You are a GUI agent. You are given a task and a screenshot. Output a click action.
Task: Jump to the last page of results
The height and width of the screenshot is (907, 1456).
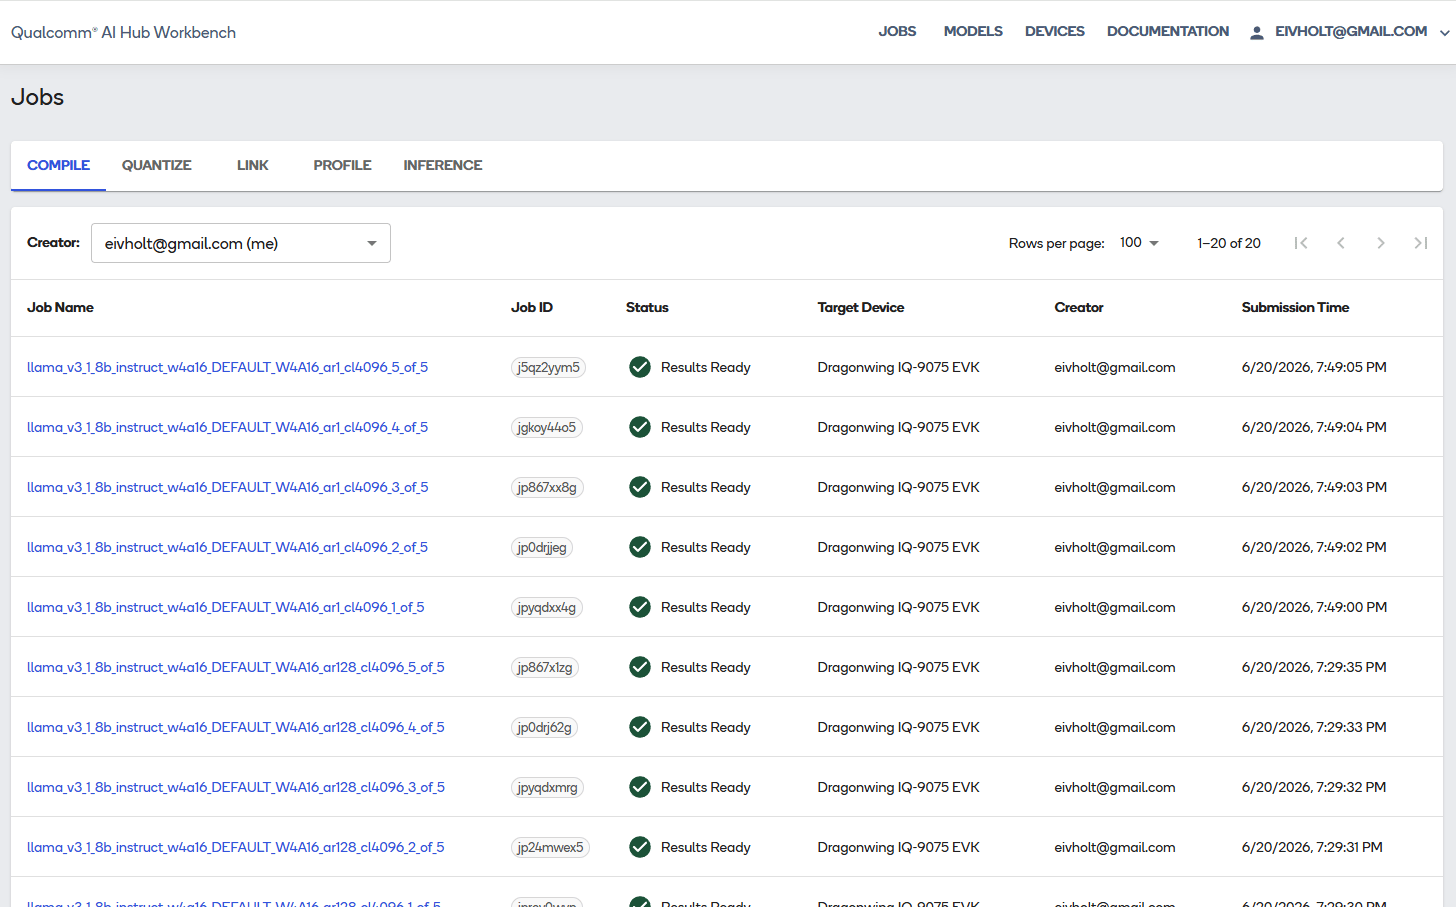coord(1421,243)
